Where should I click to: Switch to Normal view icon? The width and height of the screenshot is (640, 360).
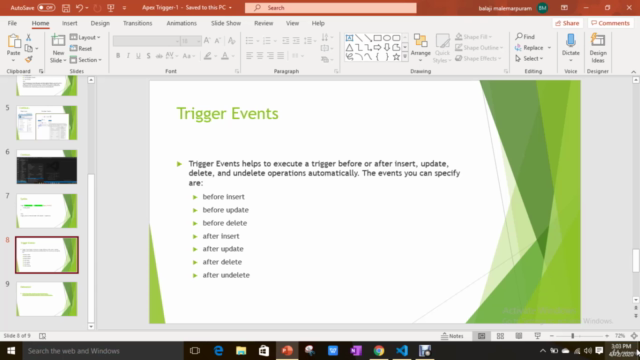coord(482,336)
